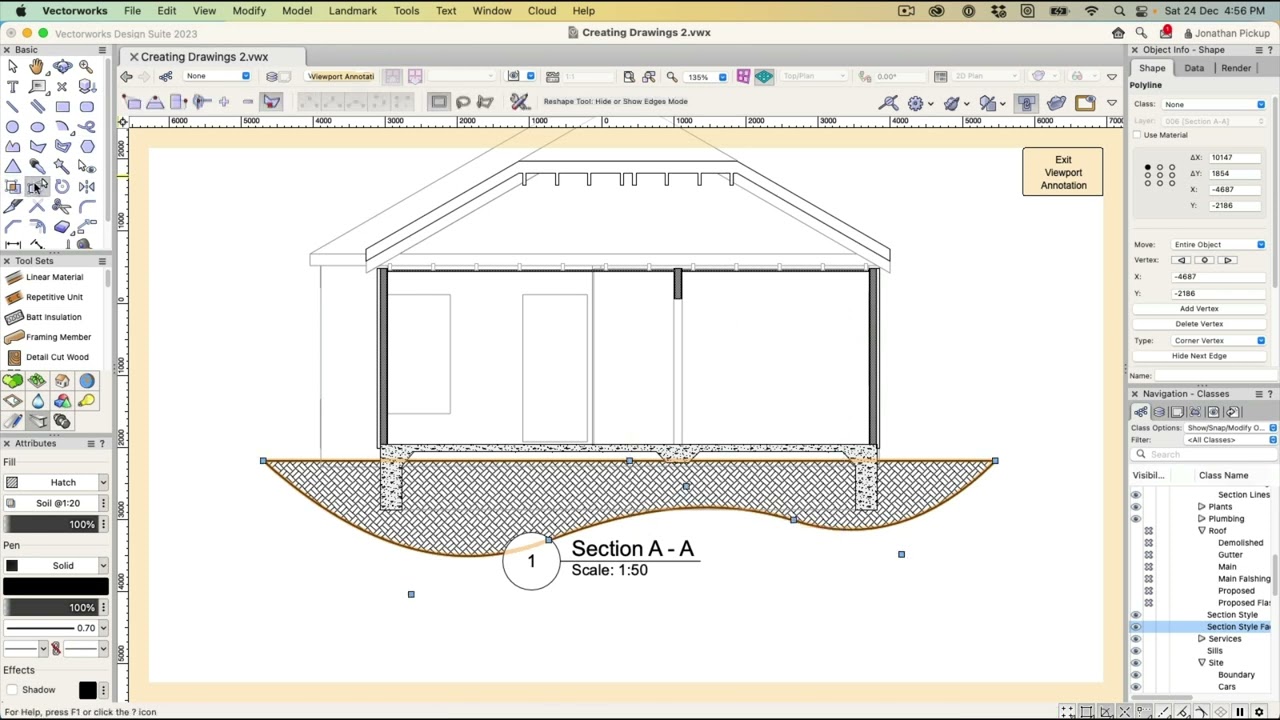Screen dimensions: 1280x720
Task: Click the Delete Vertex button
Action: 1199,324
